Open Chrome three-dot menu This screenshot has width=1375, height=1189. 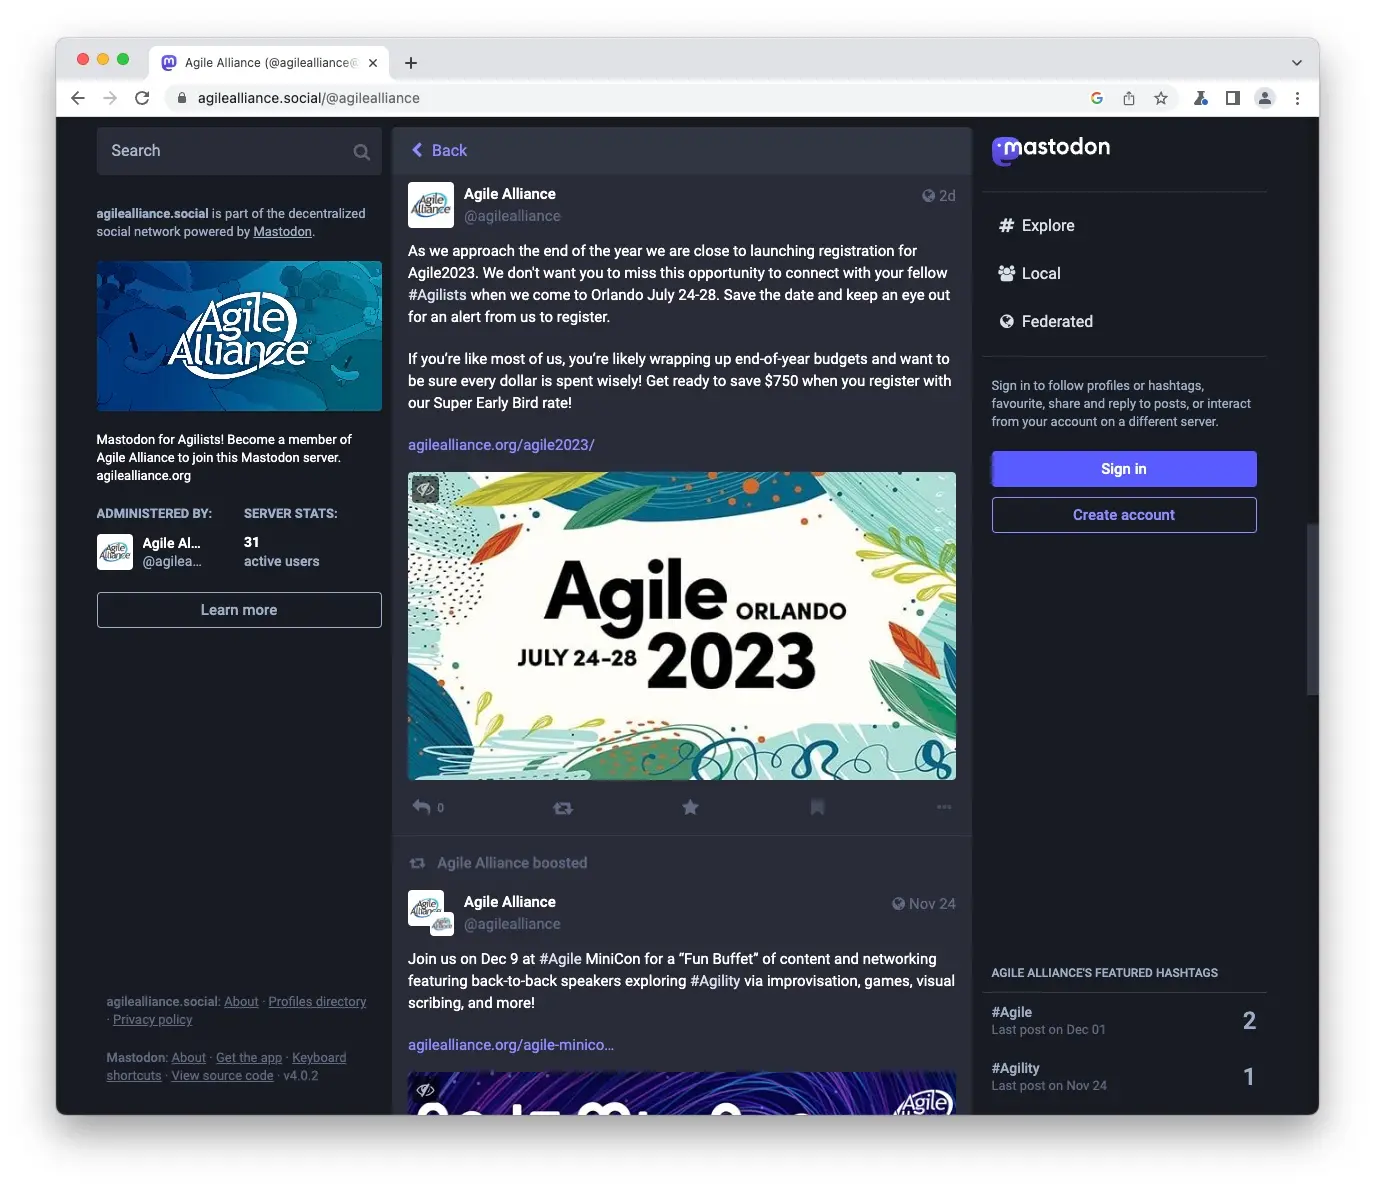click(x=1297, y=98)
